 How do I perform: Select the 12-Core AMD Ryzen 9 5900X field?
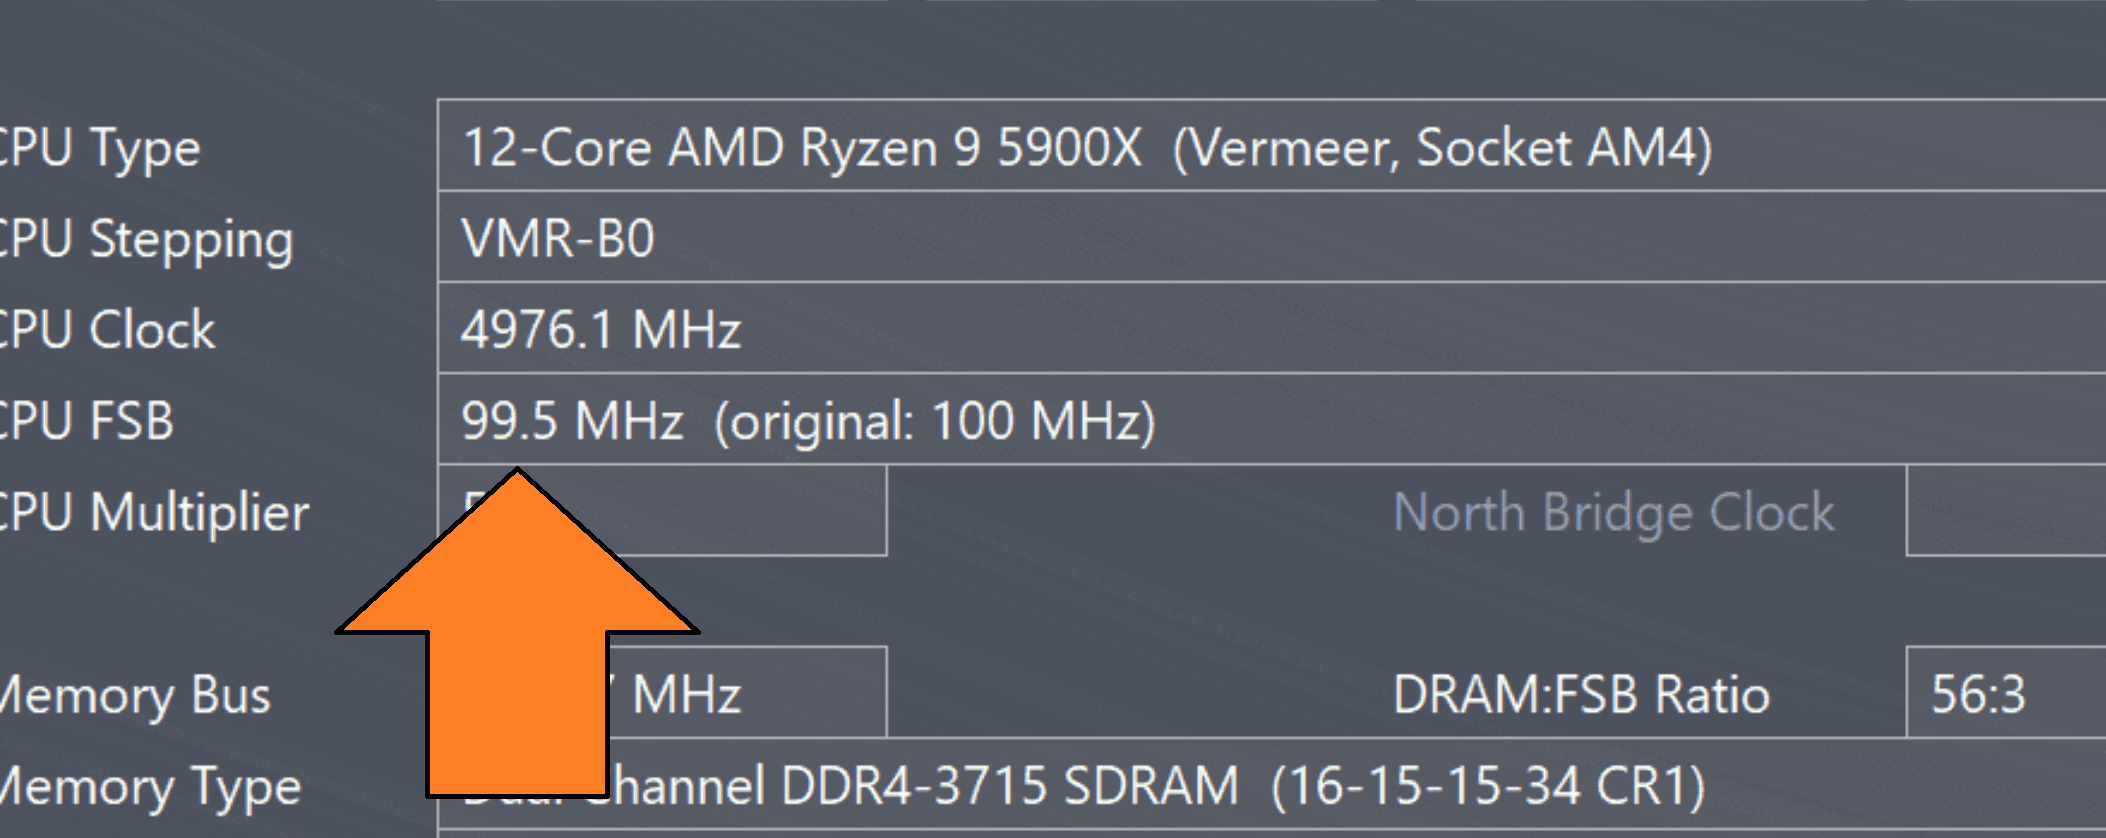click(1272, 145)
